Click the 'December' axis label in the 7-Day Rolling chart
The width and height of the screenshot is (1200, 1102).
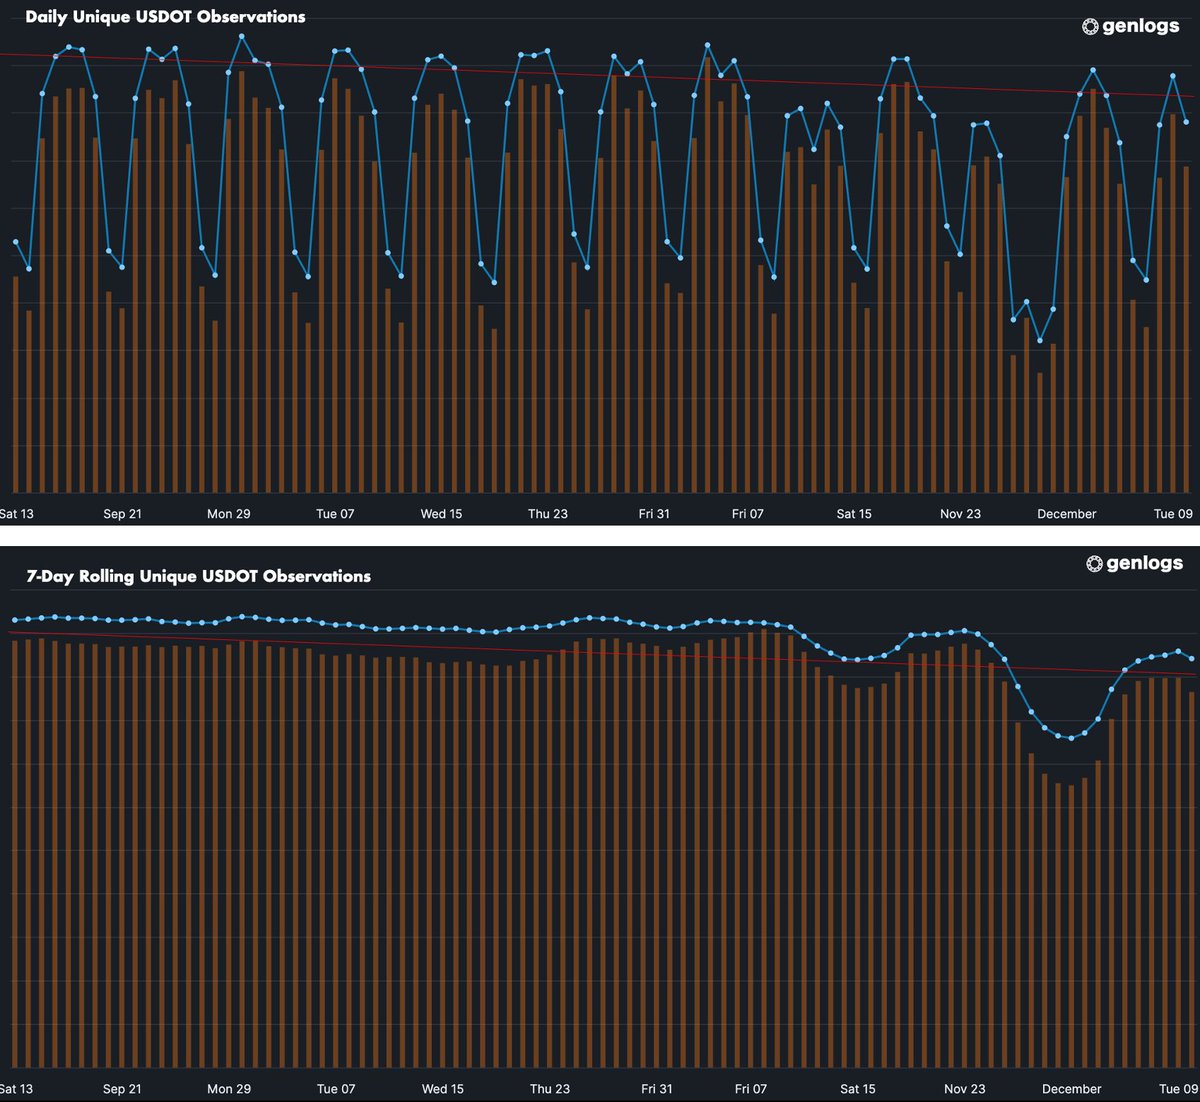(1072, 1089)
